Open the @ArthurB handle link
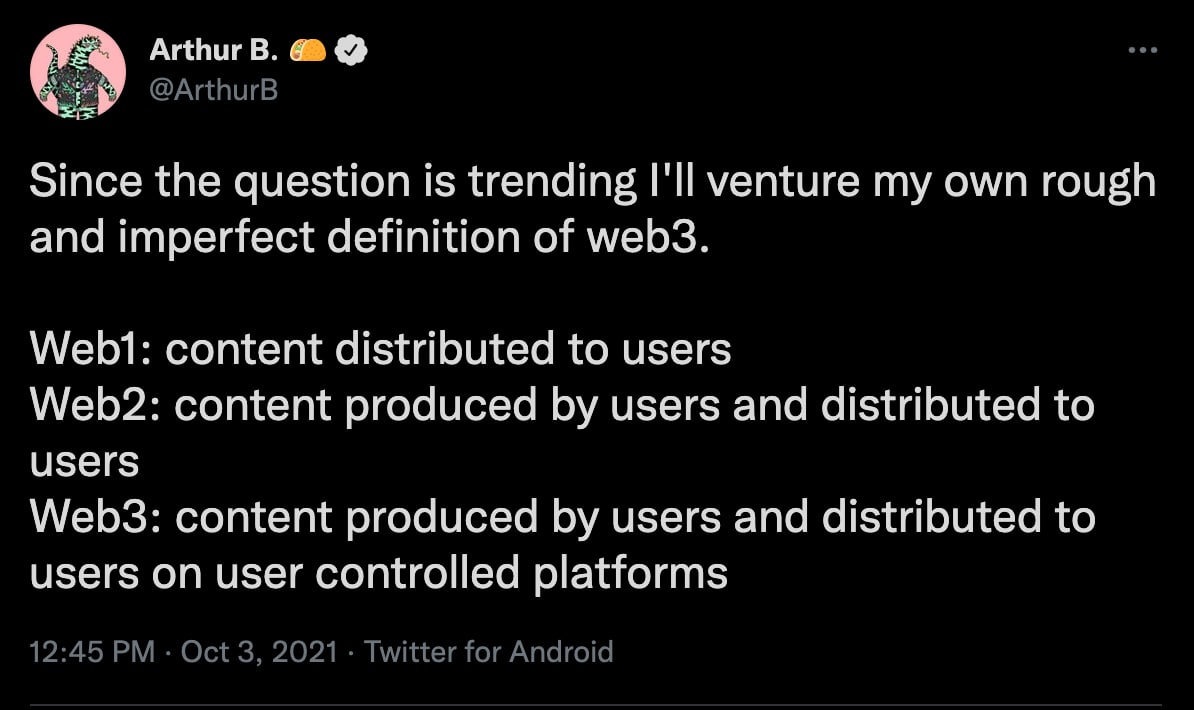1194x710 pixels. [x=214, y=90]
